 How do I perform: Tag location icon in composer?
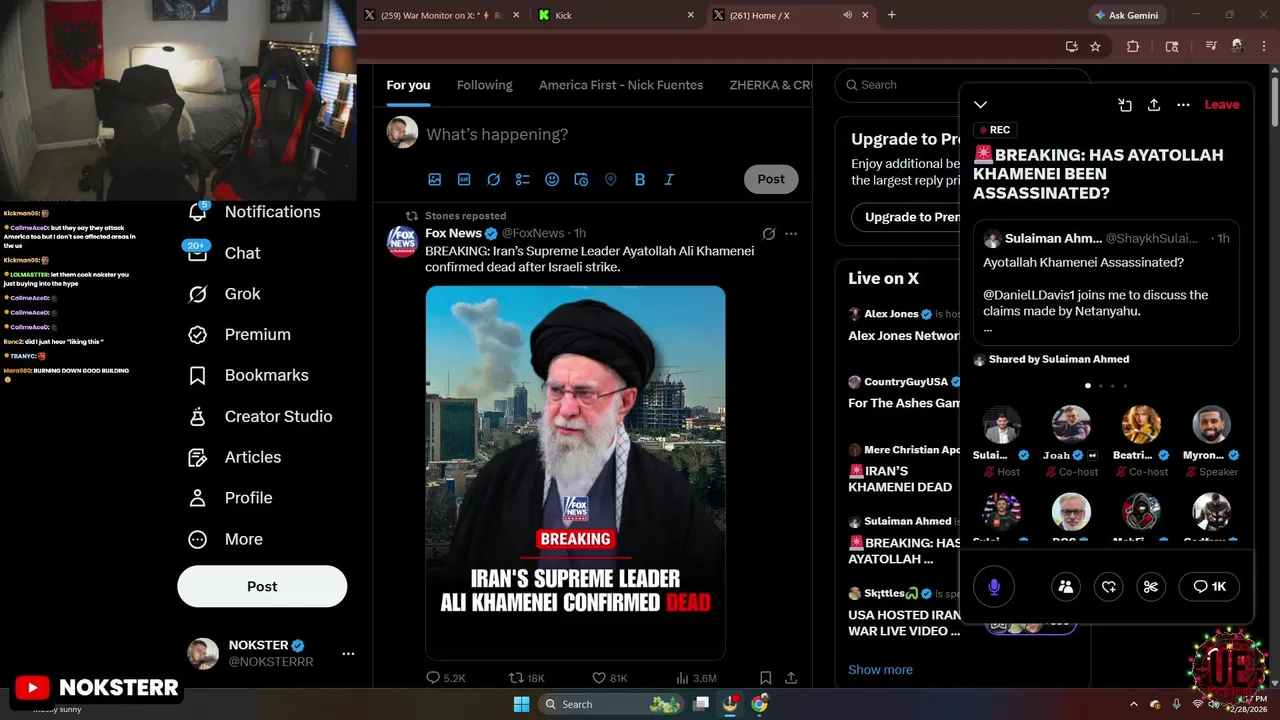610,179
